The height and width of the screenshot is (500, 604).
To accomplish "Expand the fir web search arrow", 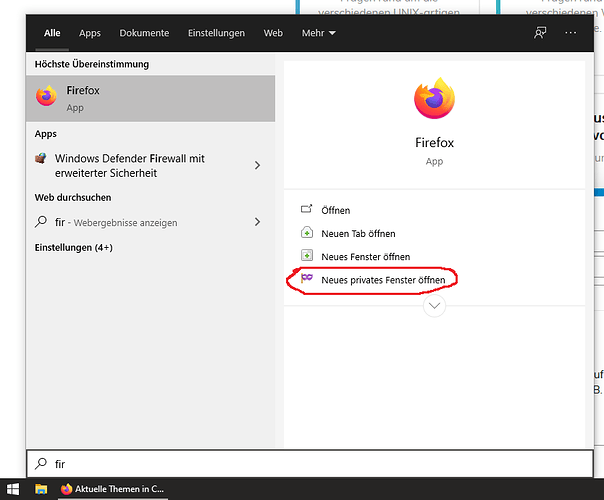I will [257, 222].
